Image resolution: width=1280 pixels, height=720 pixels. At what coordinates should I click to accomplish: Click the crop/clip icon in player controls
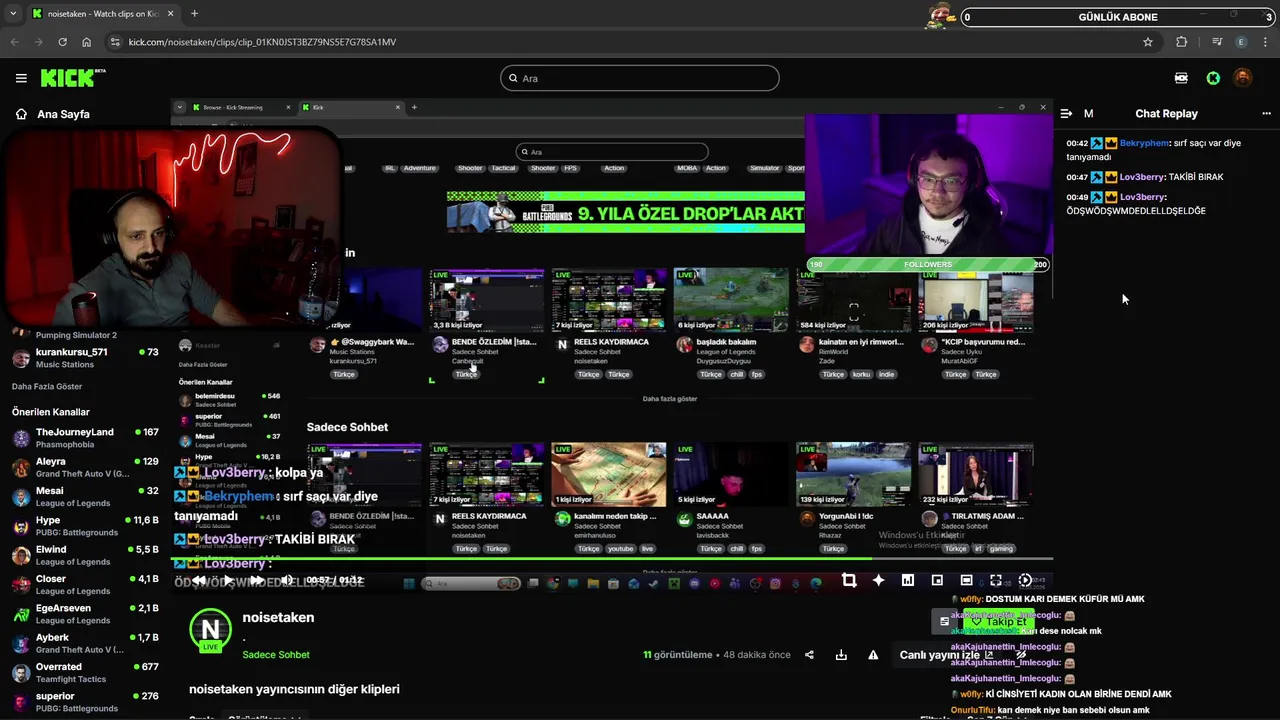click(849, 580)
